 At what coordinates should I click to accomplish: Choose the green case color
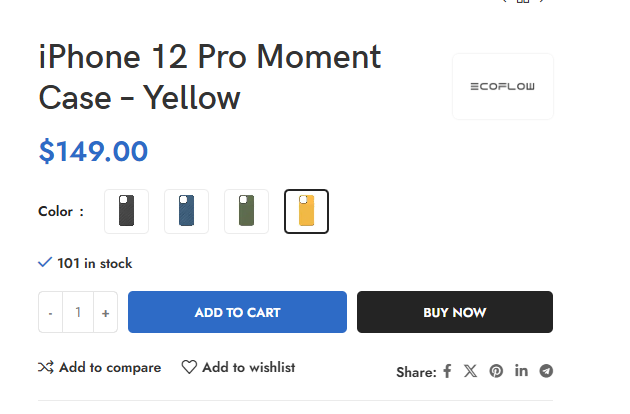(x=246, y=211)
